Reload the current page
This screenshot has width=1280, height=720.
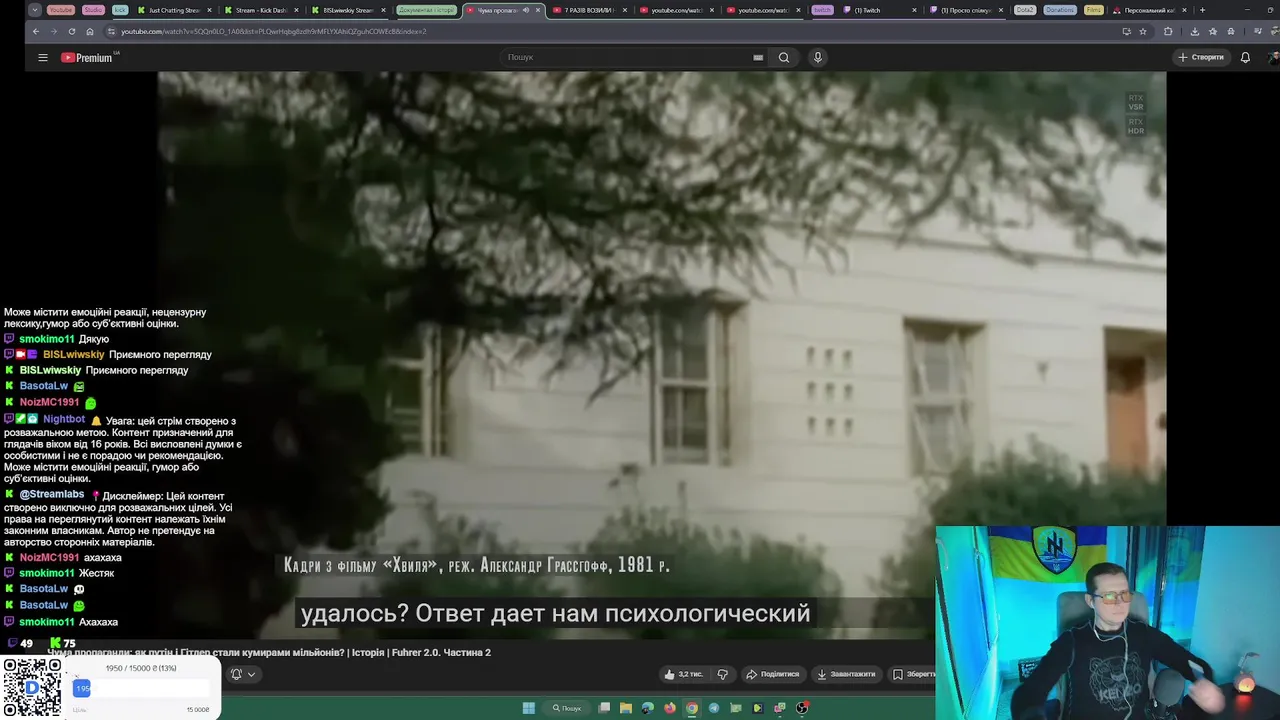click(x=71, y=31)
